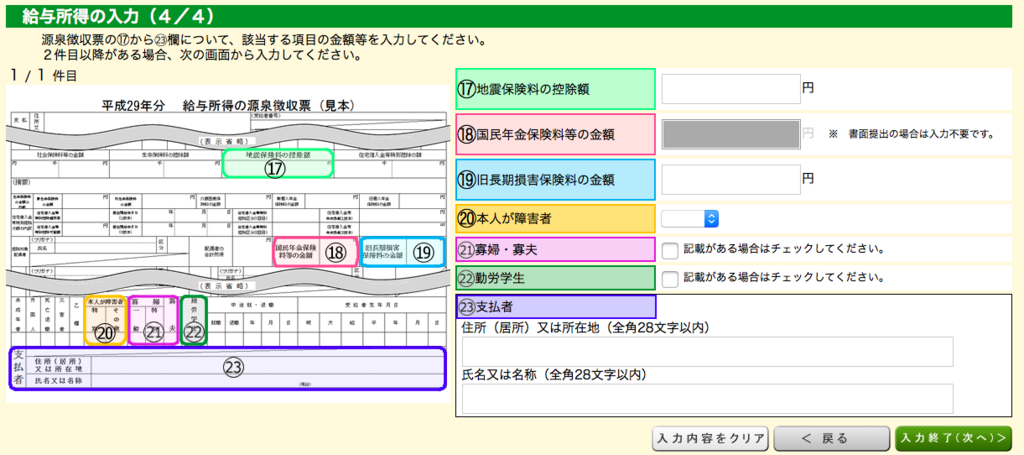Check the ㉒勤労学生 checkbox
This screenshot has height=455, width=1024.
(669, 279)
